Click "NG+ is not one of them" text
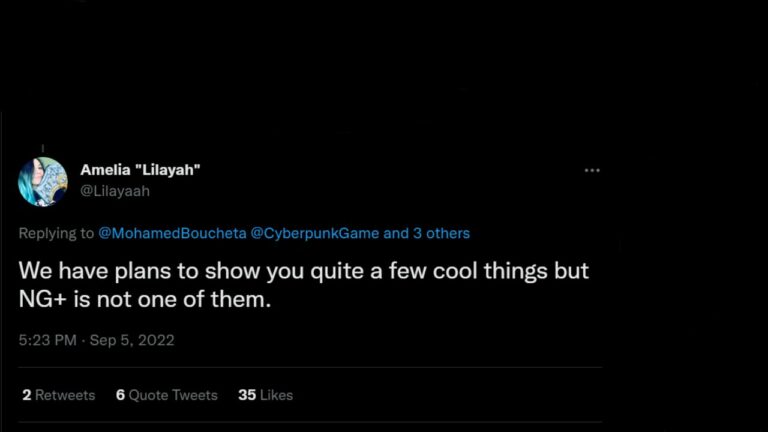Screen dimensions: 768x432 point(145,299)
